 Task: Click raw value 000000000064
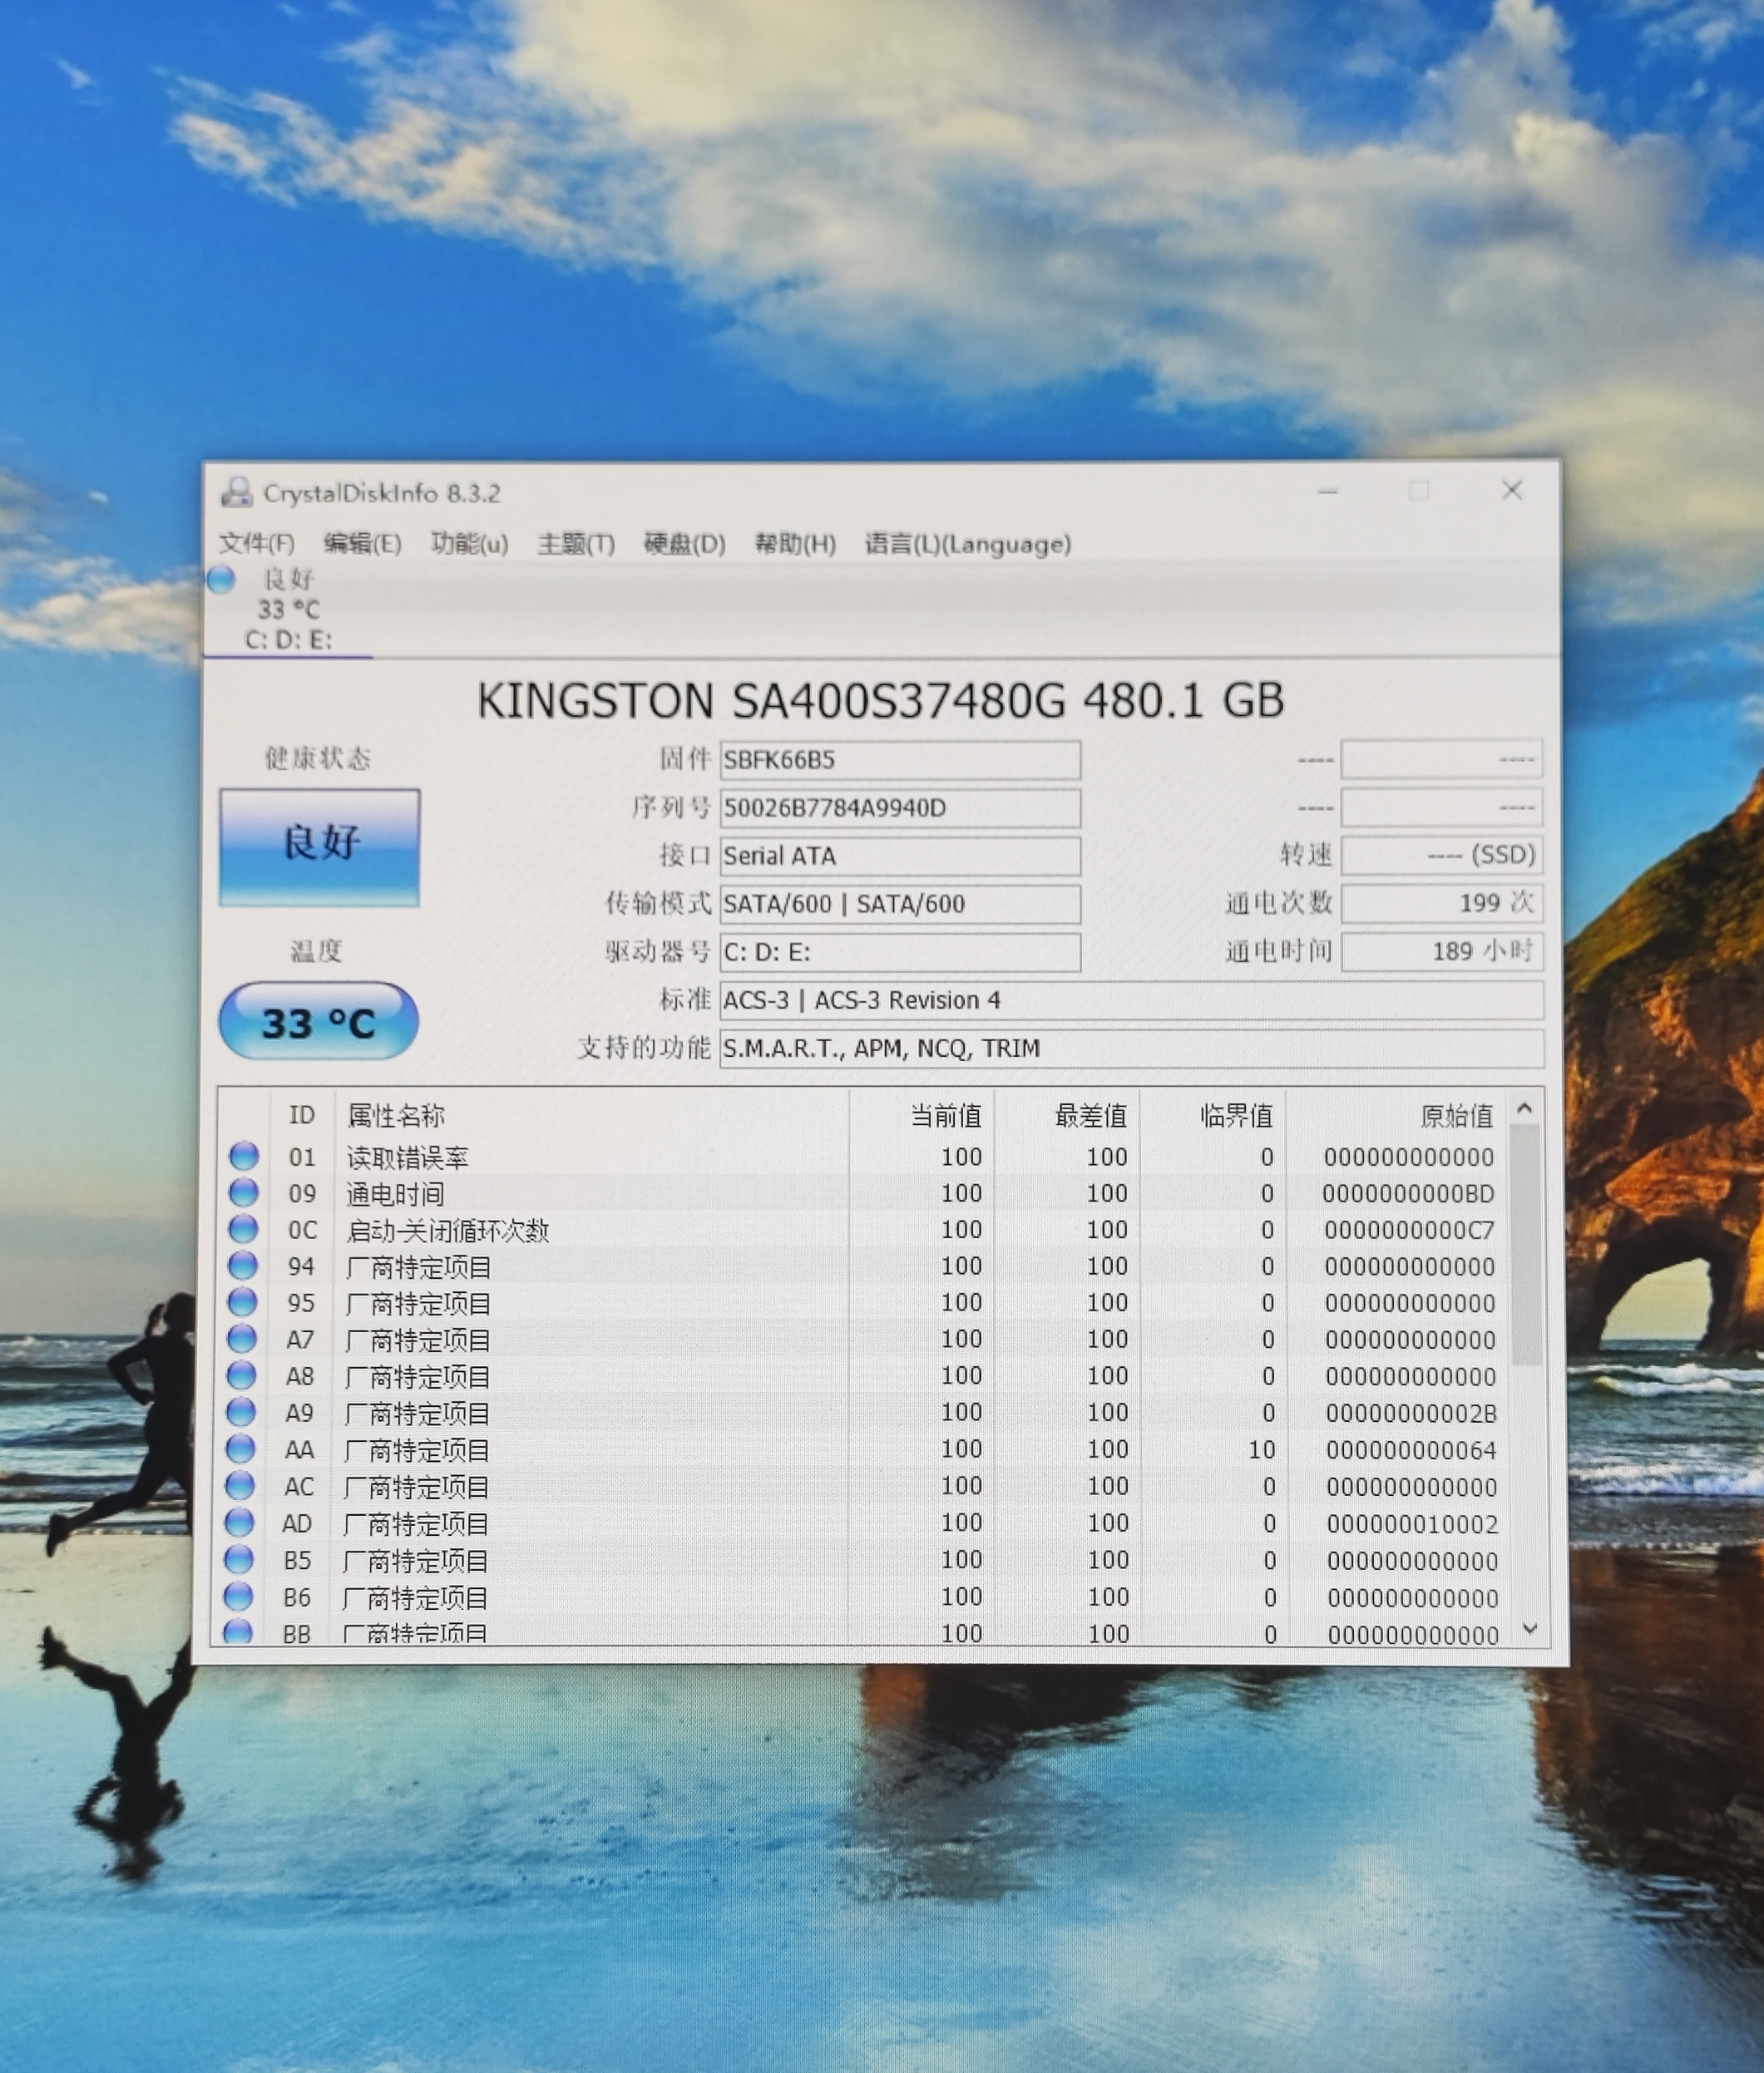(1411, 1449)
